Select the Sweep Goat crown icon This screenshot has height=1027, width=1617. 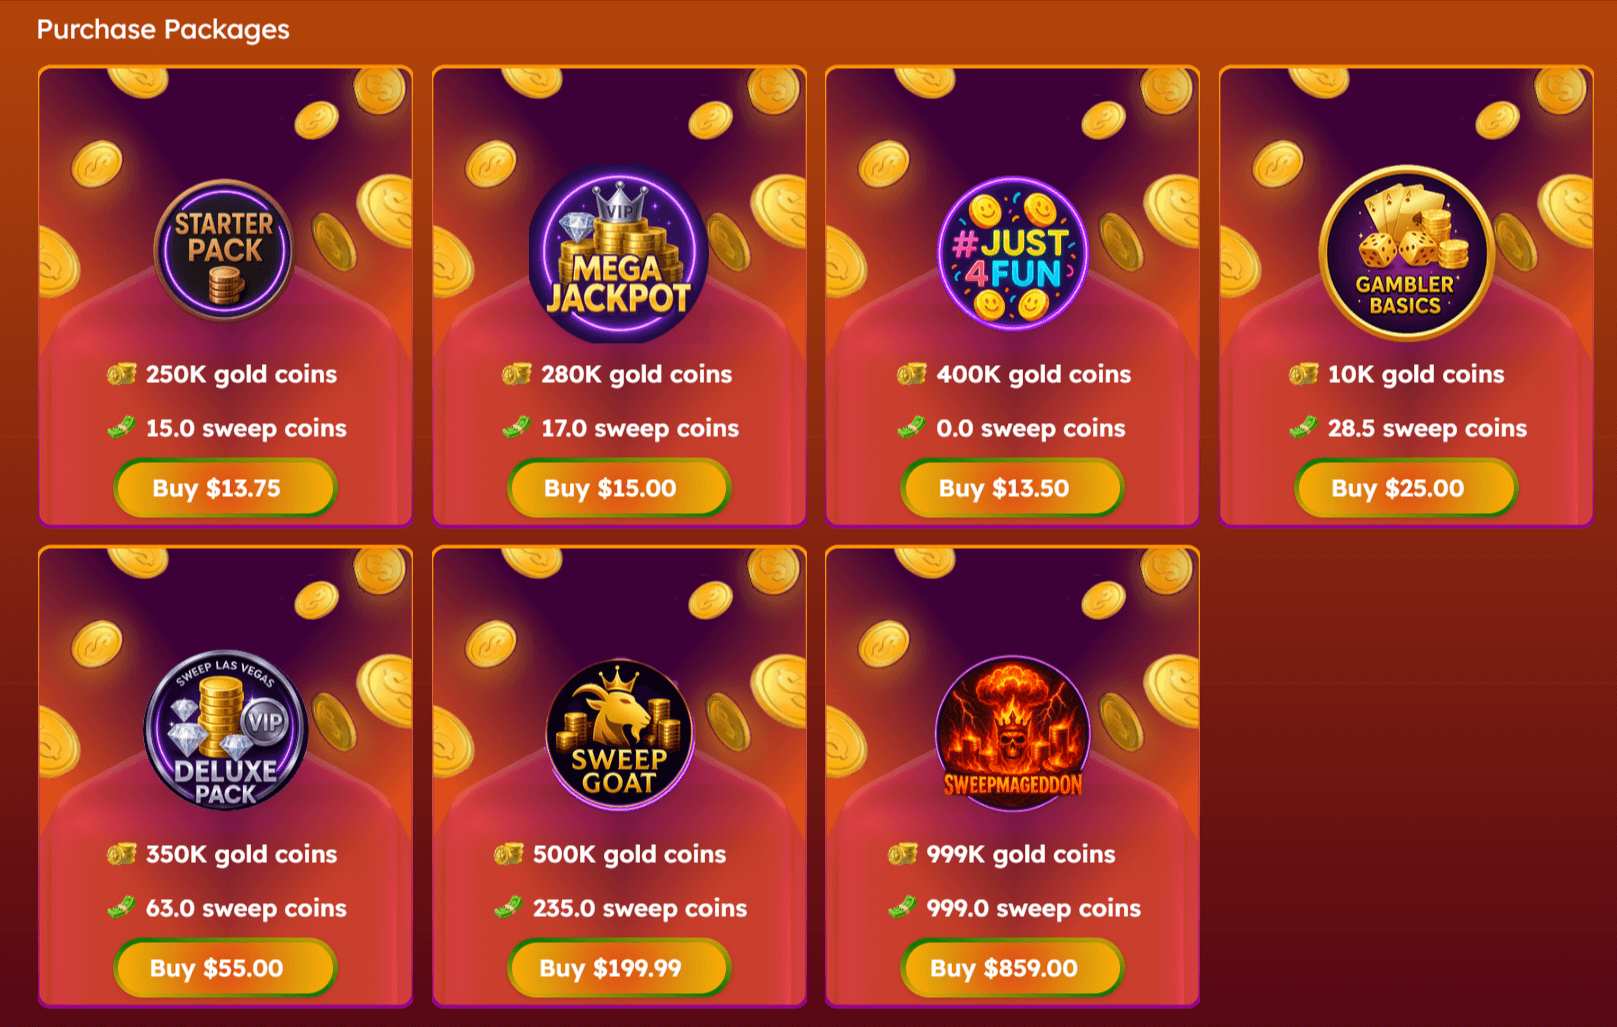(x=619, y=734)
